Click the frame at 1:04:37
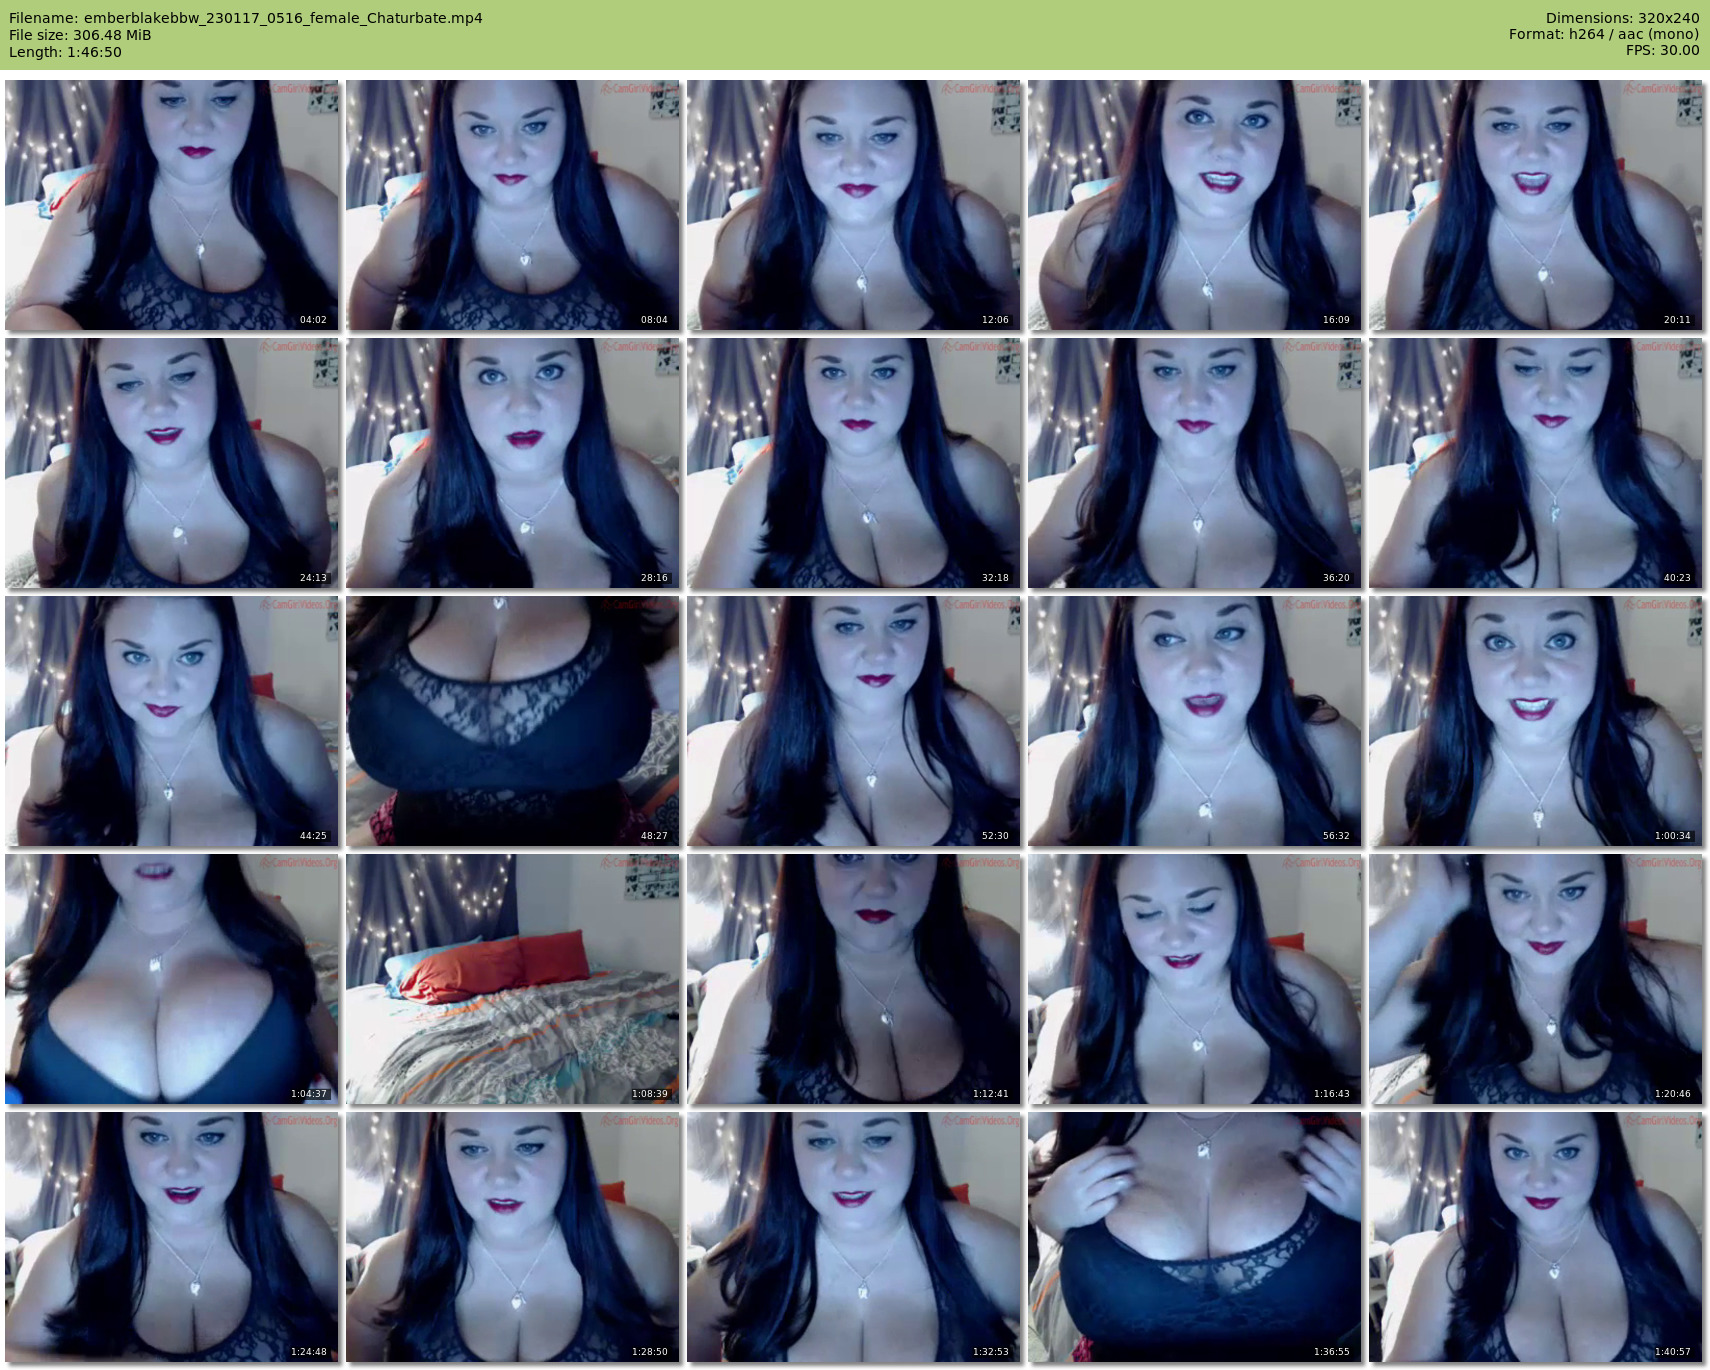The image size is (1710, 1370). pyautogui.click(x=172, y=979)
